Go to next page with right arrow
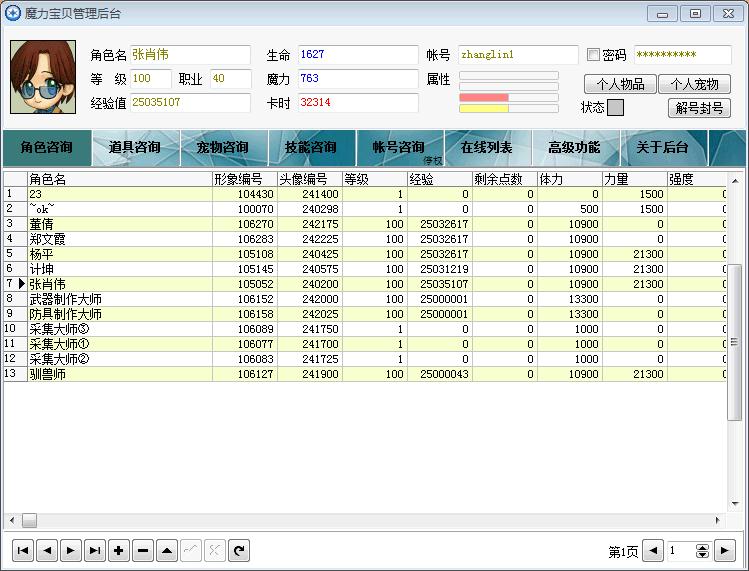The width and height of the screenshot is (749, 571). [x=725, y=551]
